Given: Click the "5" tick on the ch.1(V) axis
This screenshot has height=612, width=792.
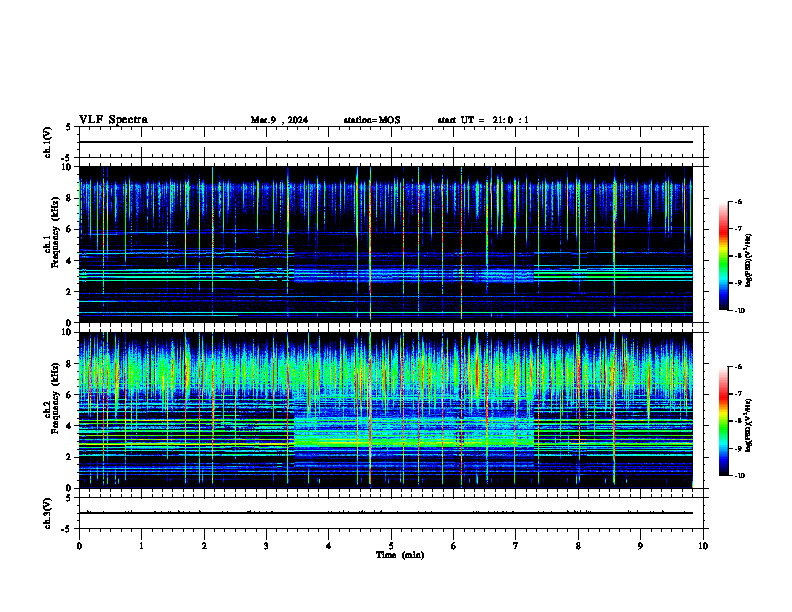Looking at the screenshot, I should tap(69, 127).
